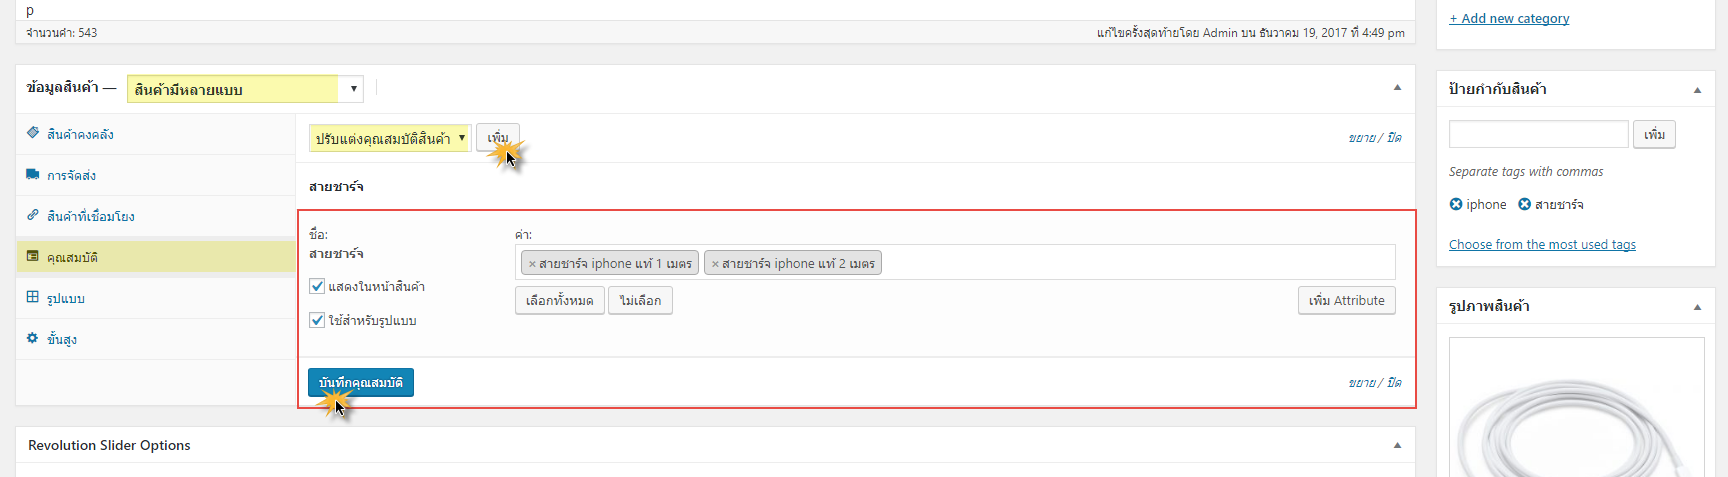Click 'Choose from the most used tags' link
Image resolution: width=1728 pixels, height=477 pixels.
click(x=1542, y=244)
